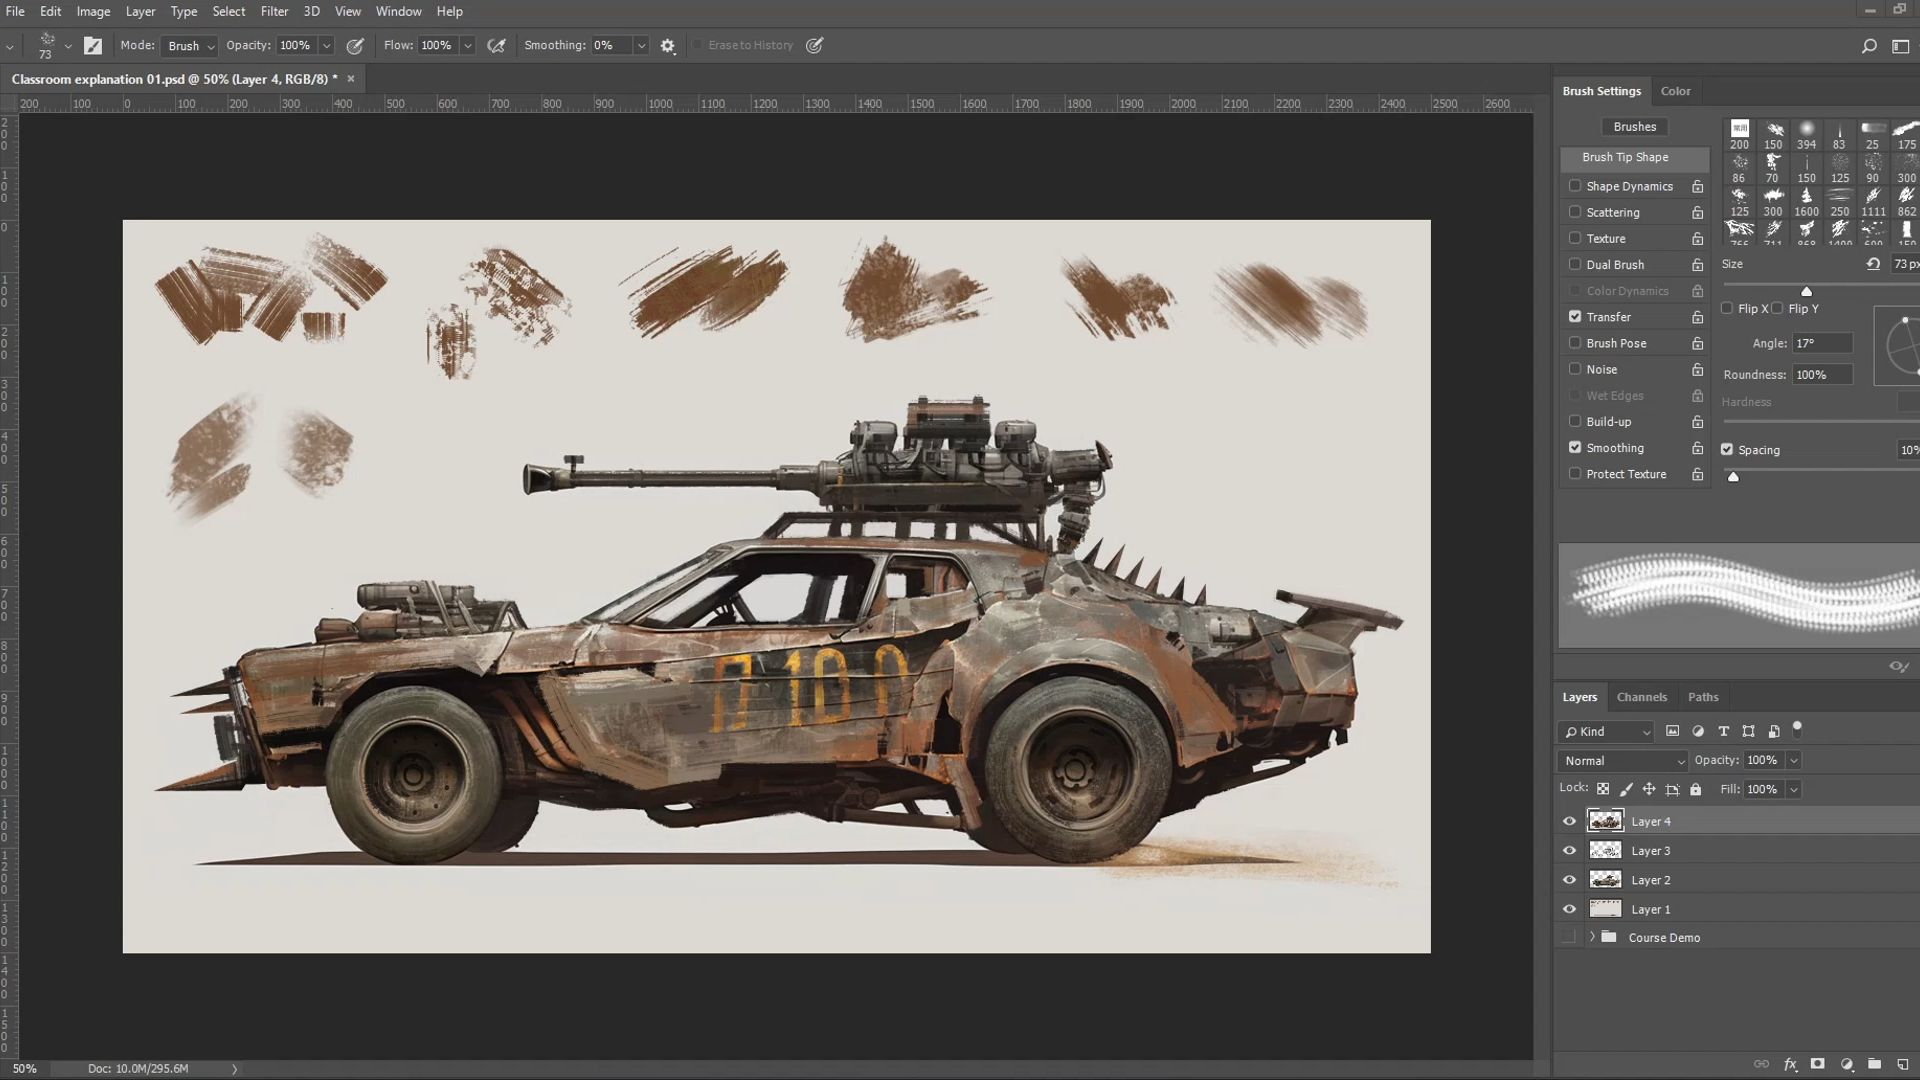Select the Brush Tip Shape section
1920x1080 pixels.
pos(1635,158)
